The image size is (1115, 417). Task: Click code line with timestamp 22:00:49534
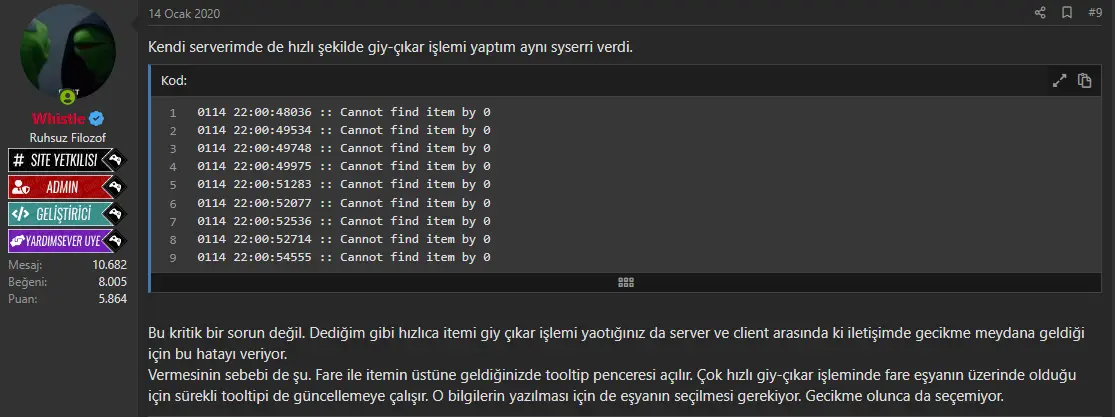(344, 130)
